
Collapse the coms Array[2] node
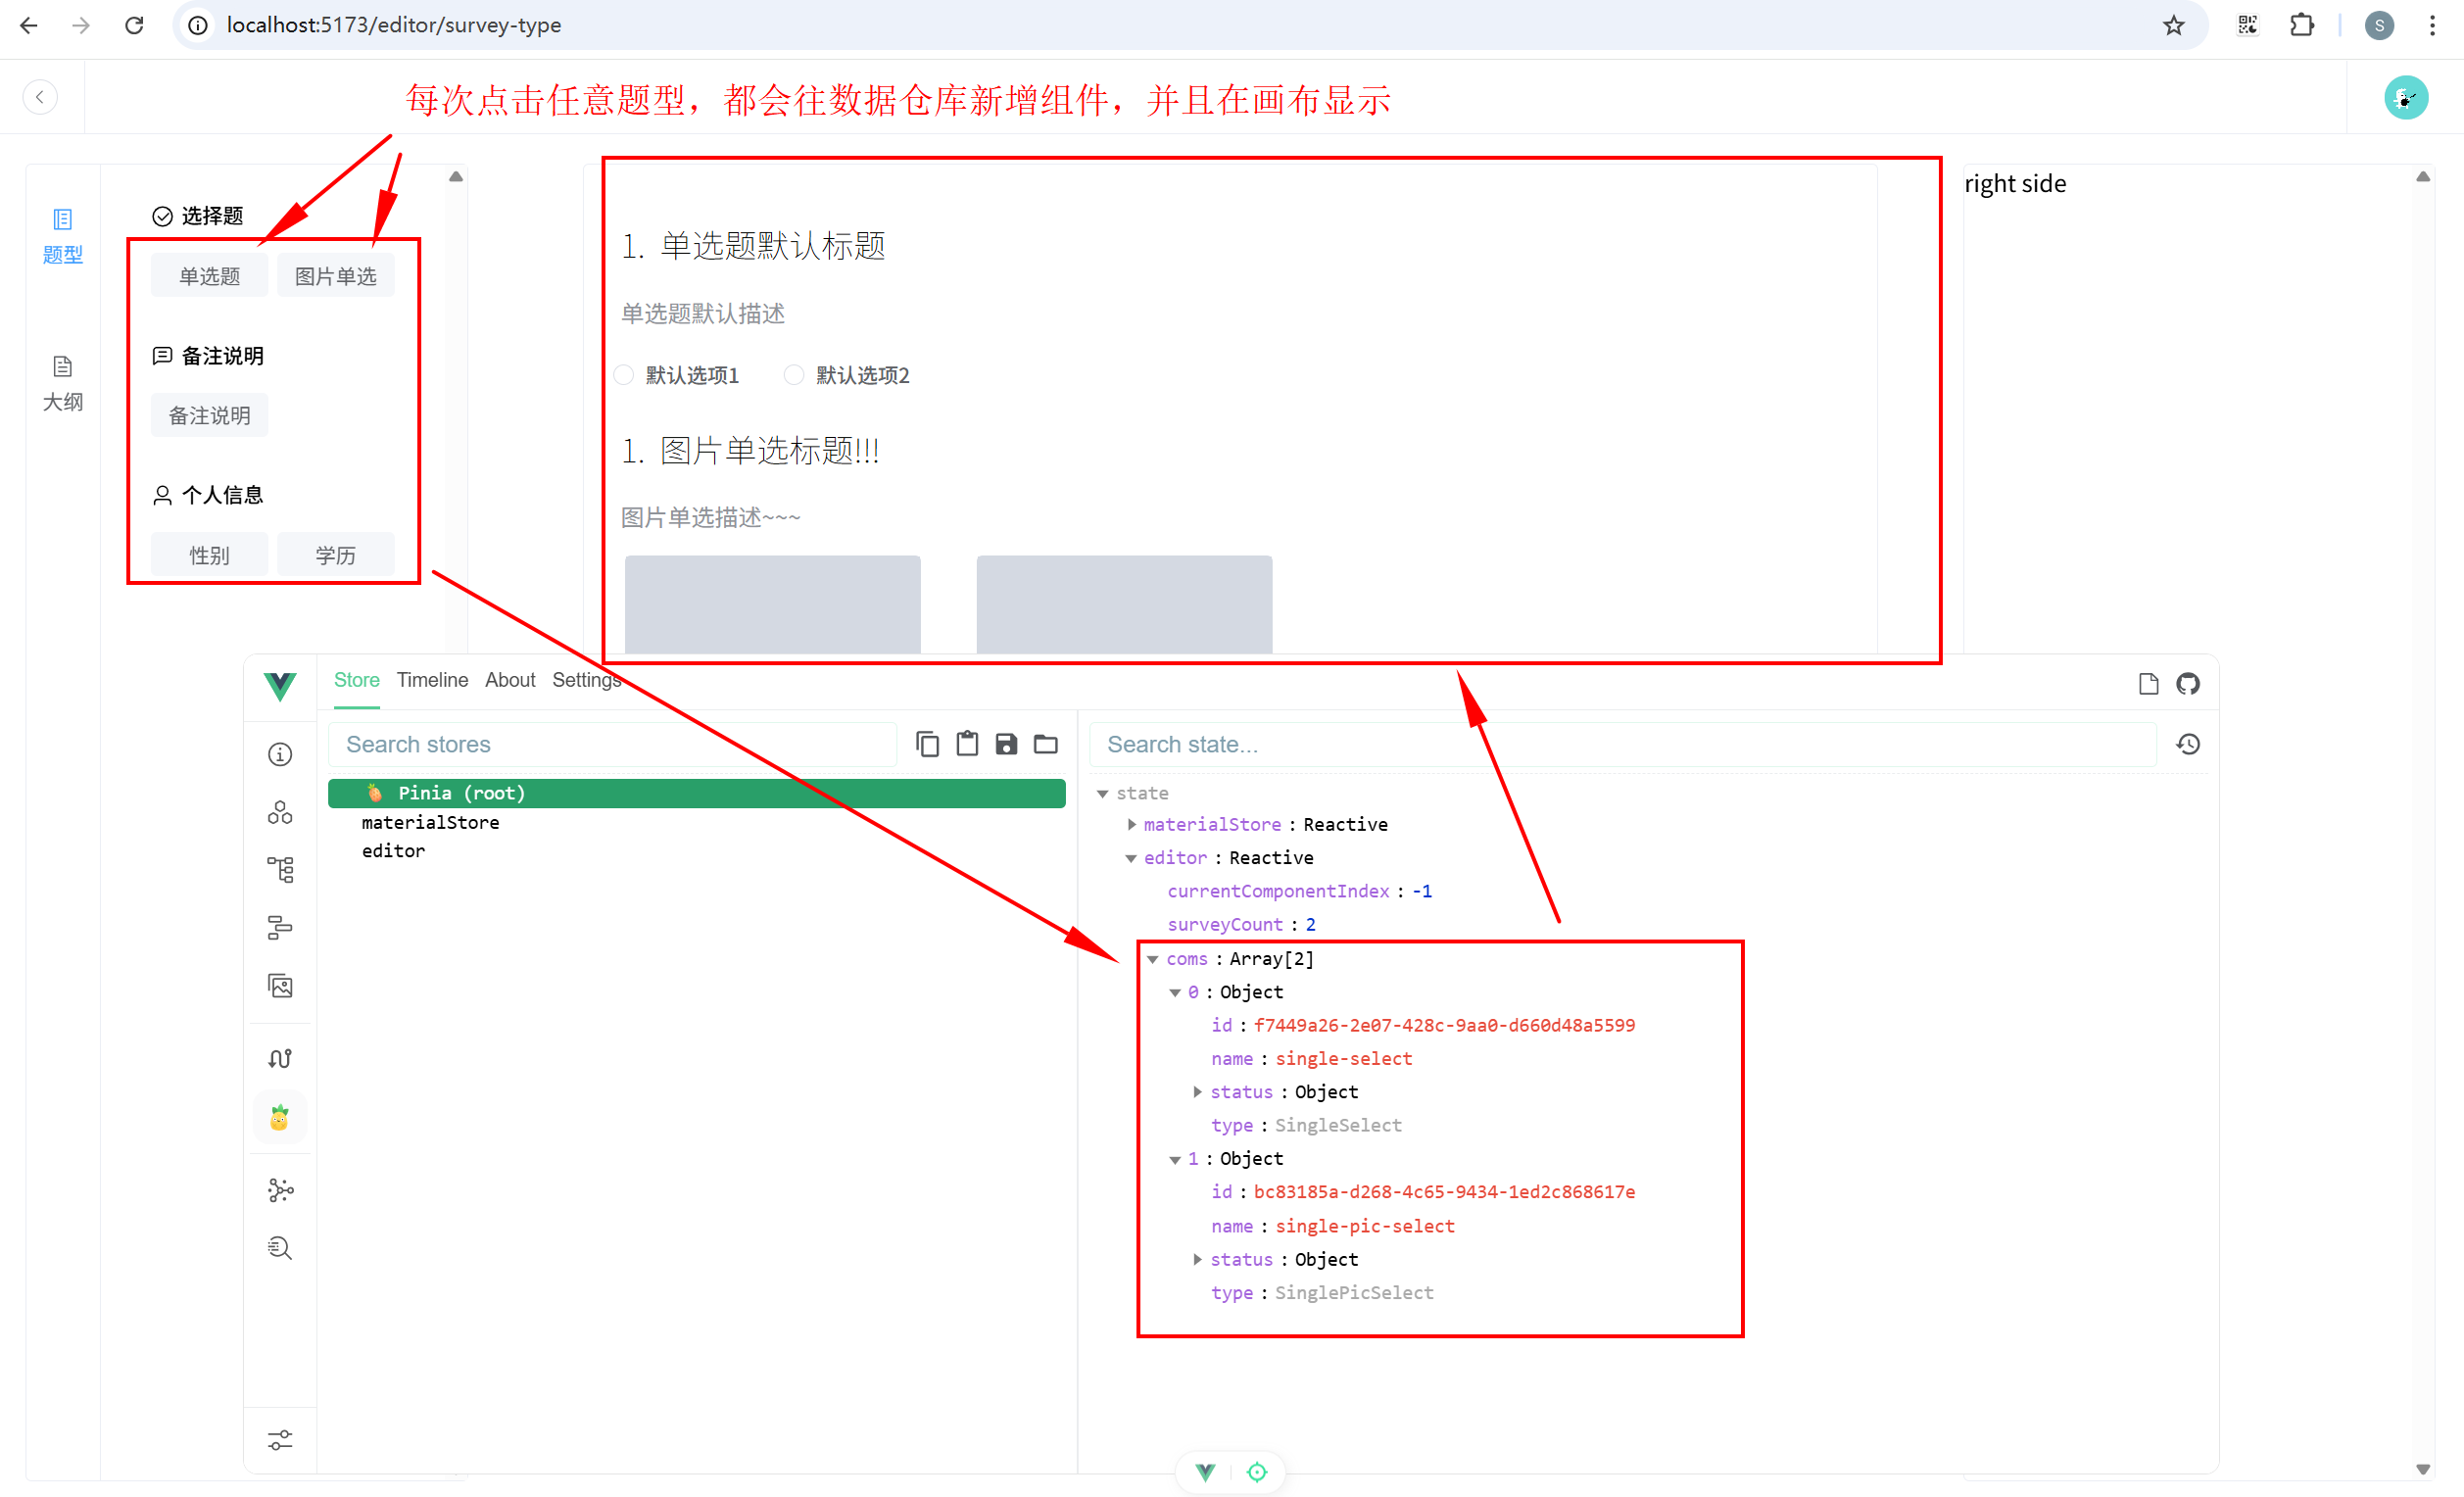(1153, 959)
